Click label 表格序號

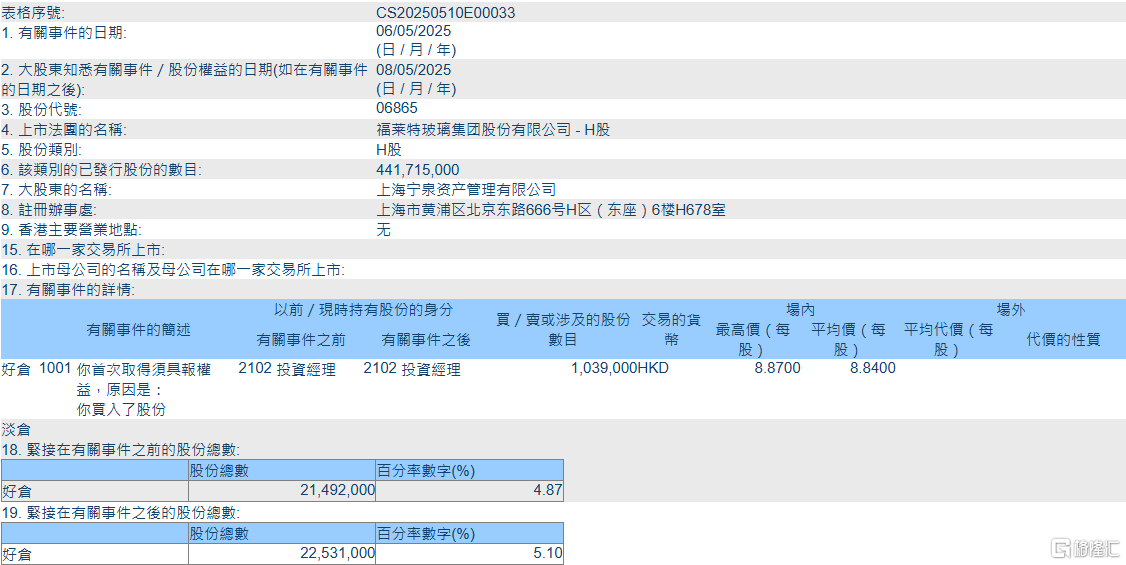[x=33, y=13]
